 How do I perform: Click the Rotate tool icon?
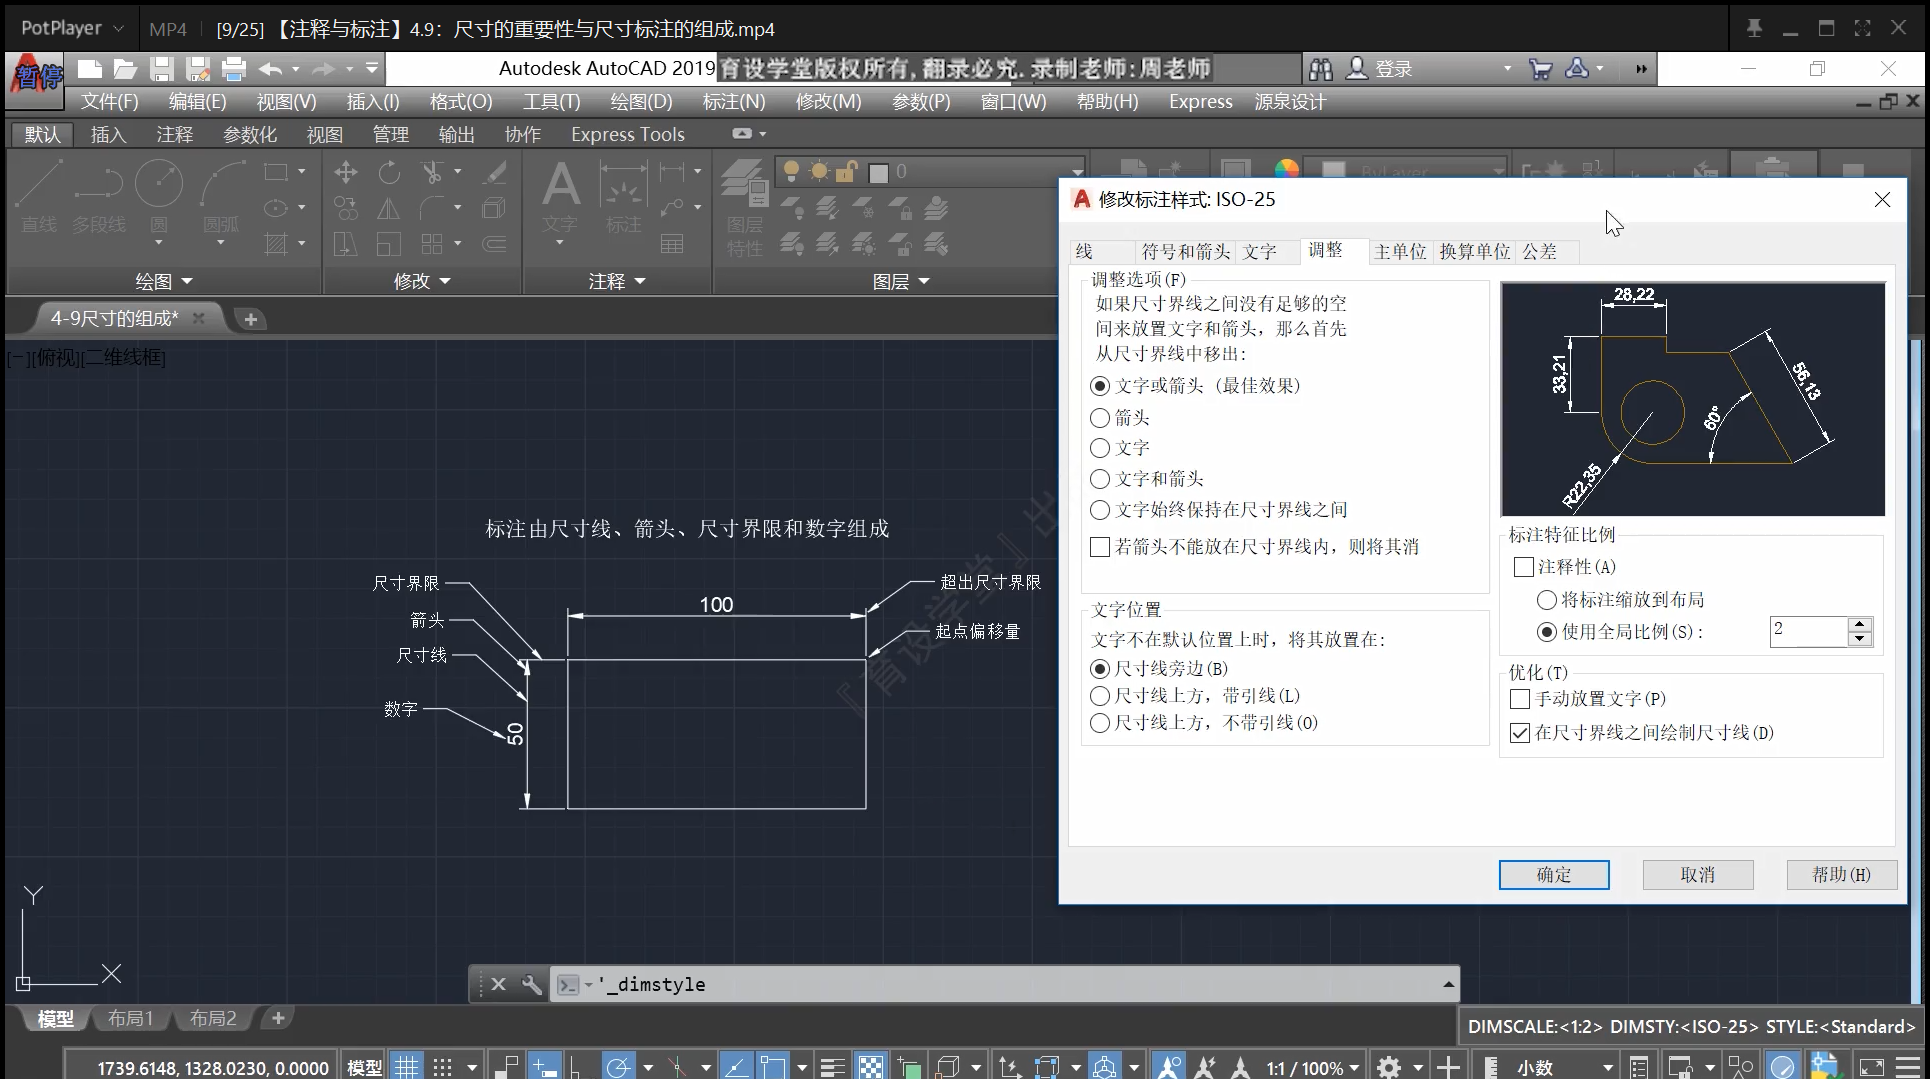pyautogui.click(x=389, y=172)
